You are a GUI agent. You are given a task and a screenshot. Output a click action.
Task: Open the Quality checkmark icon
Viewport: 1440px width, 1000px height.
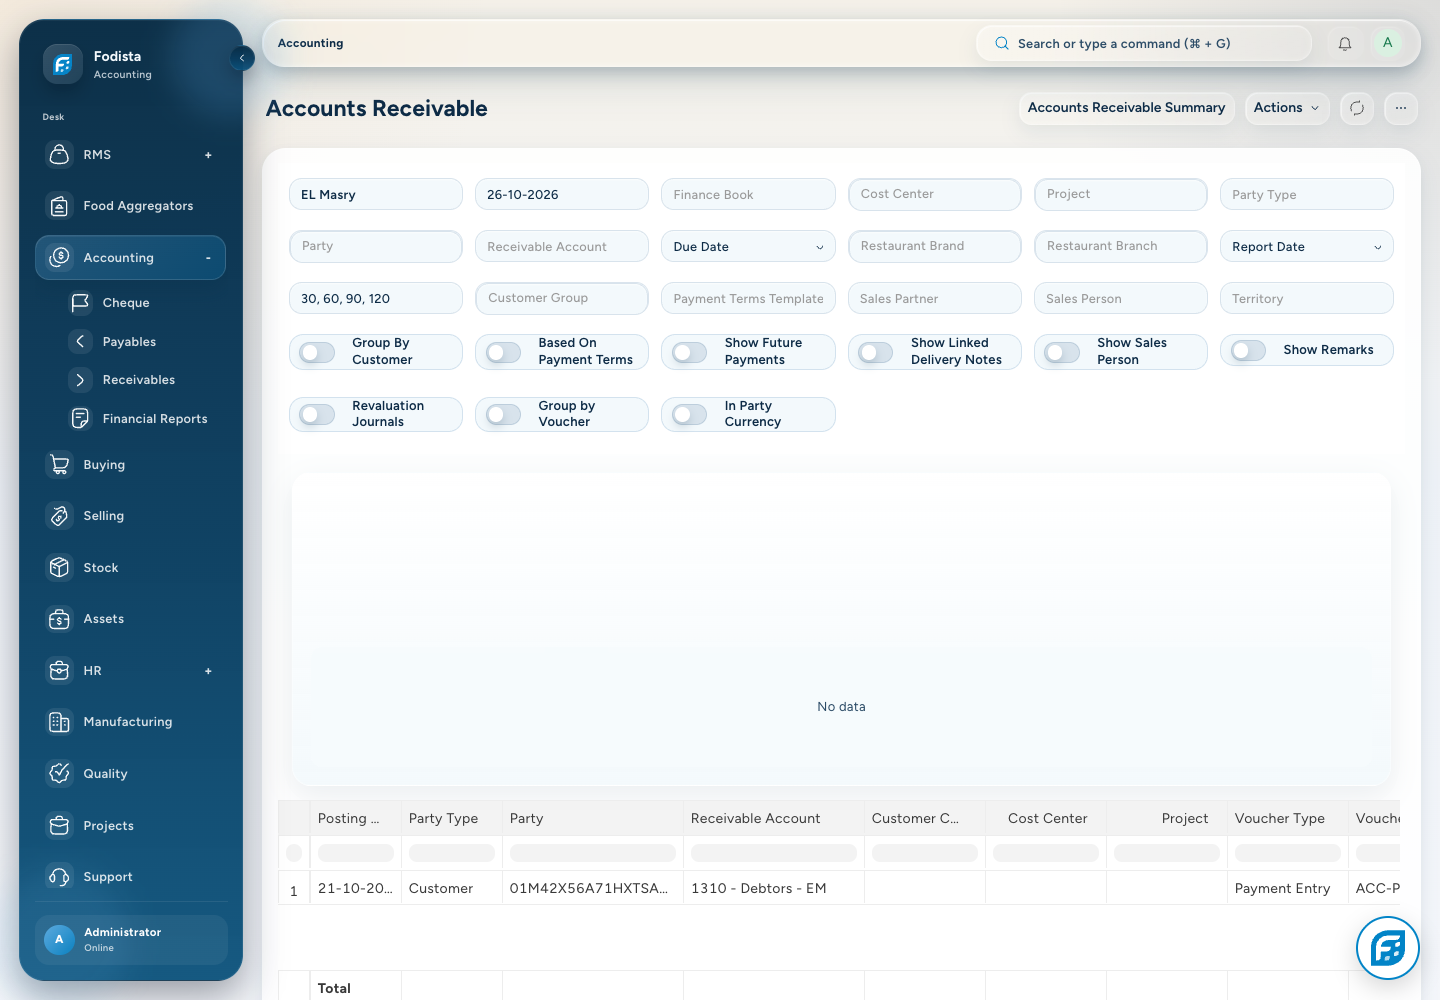60,774
